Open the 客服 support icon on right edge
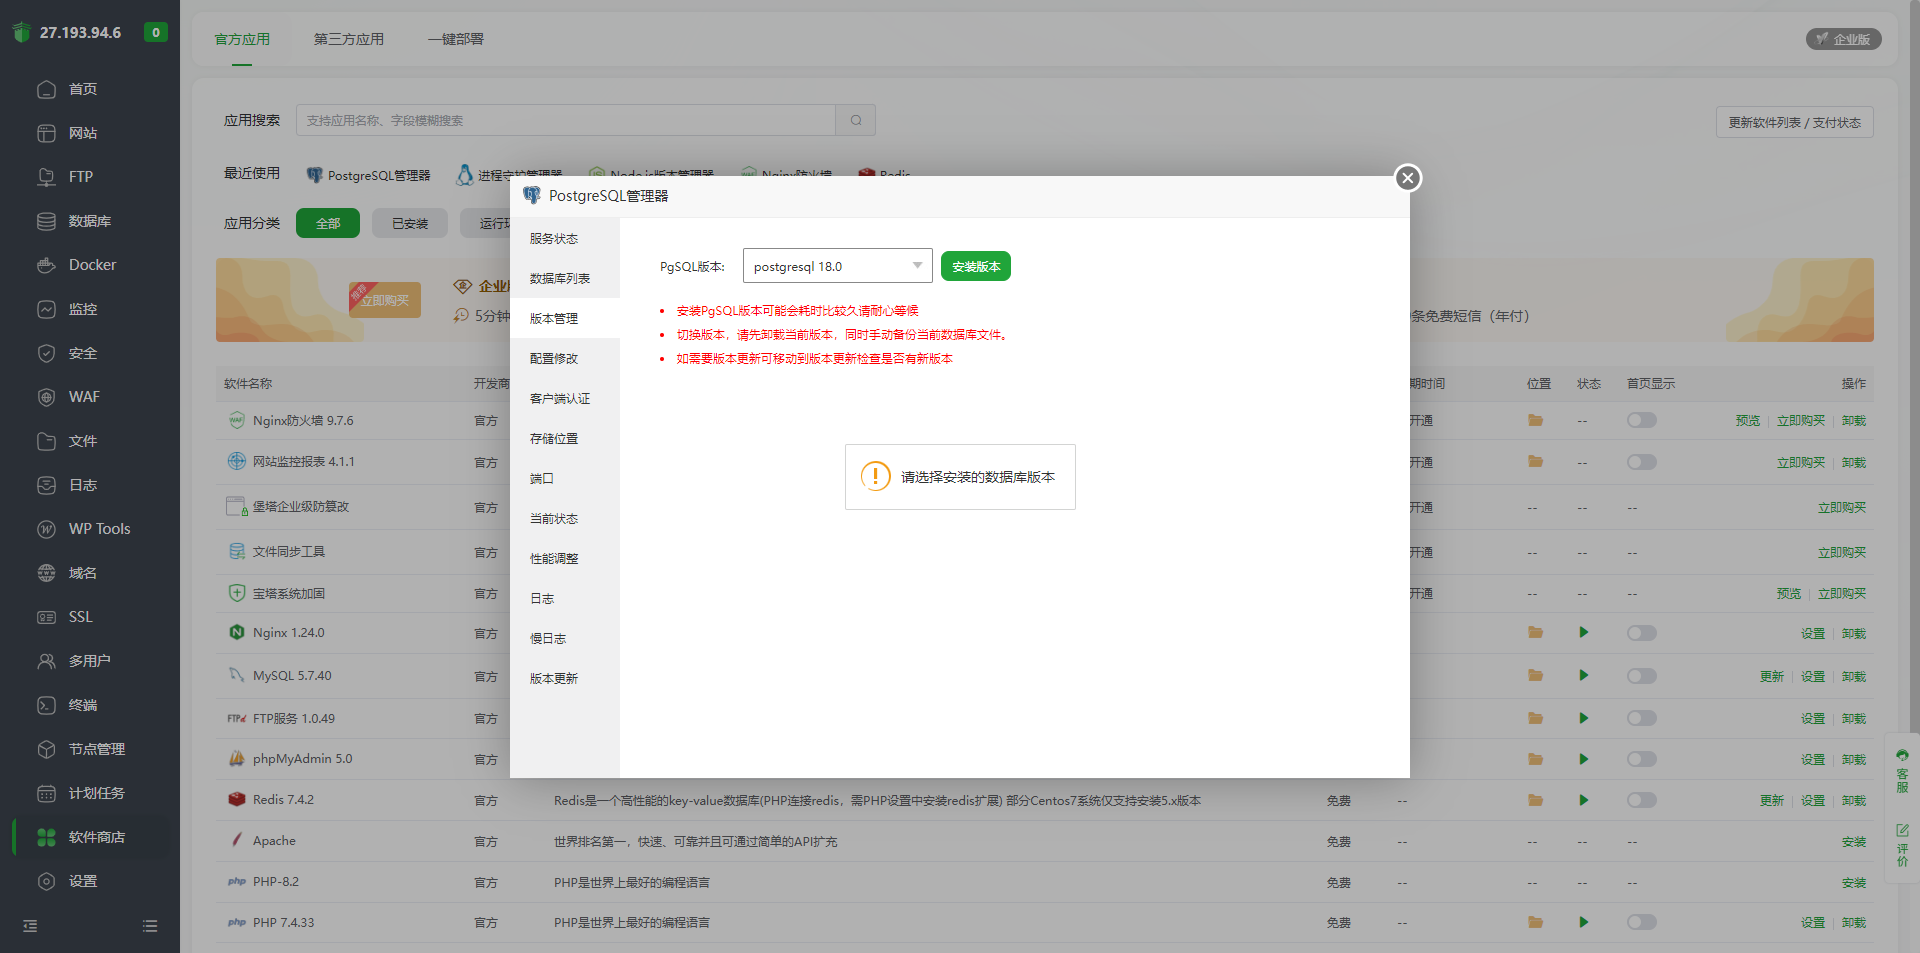The image size is (1920, 953). pos(1903,765)
